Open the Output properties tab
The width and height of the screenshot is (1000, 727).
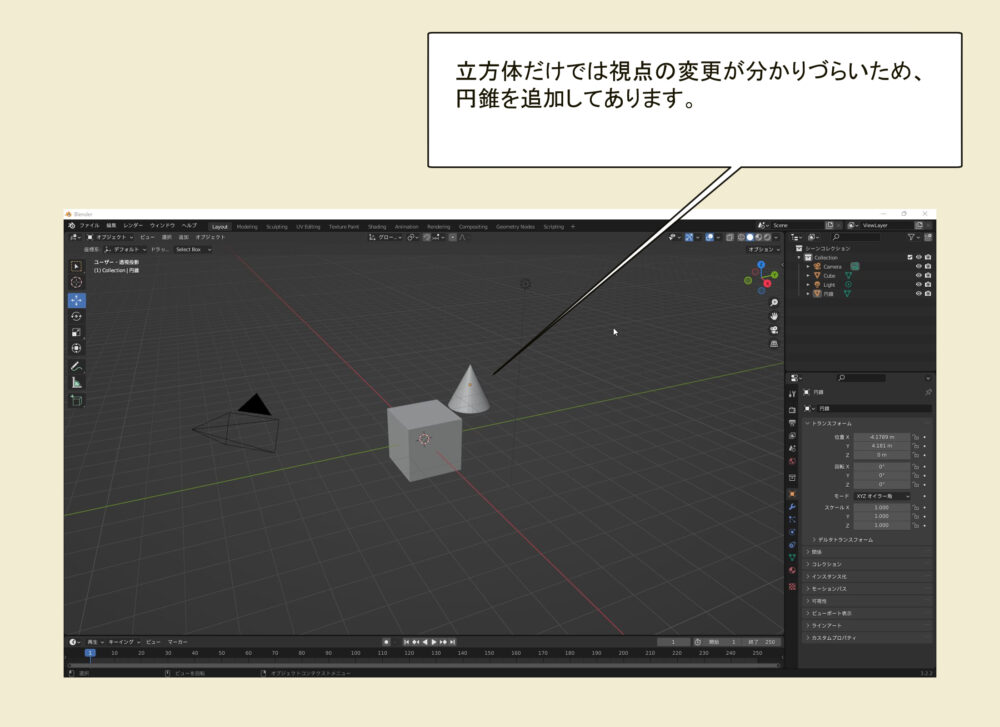click(x=792, y=423)
